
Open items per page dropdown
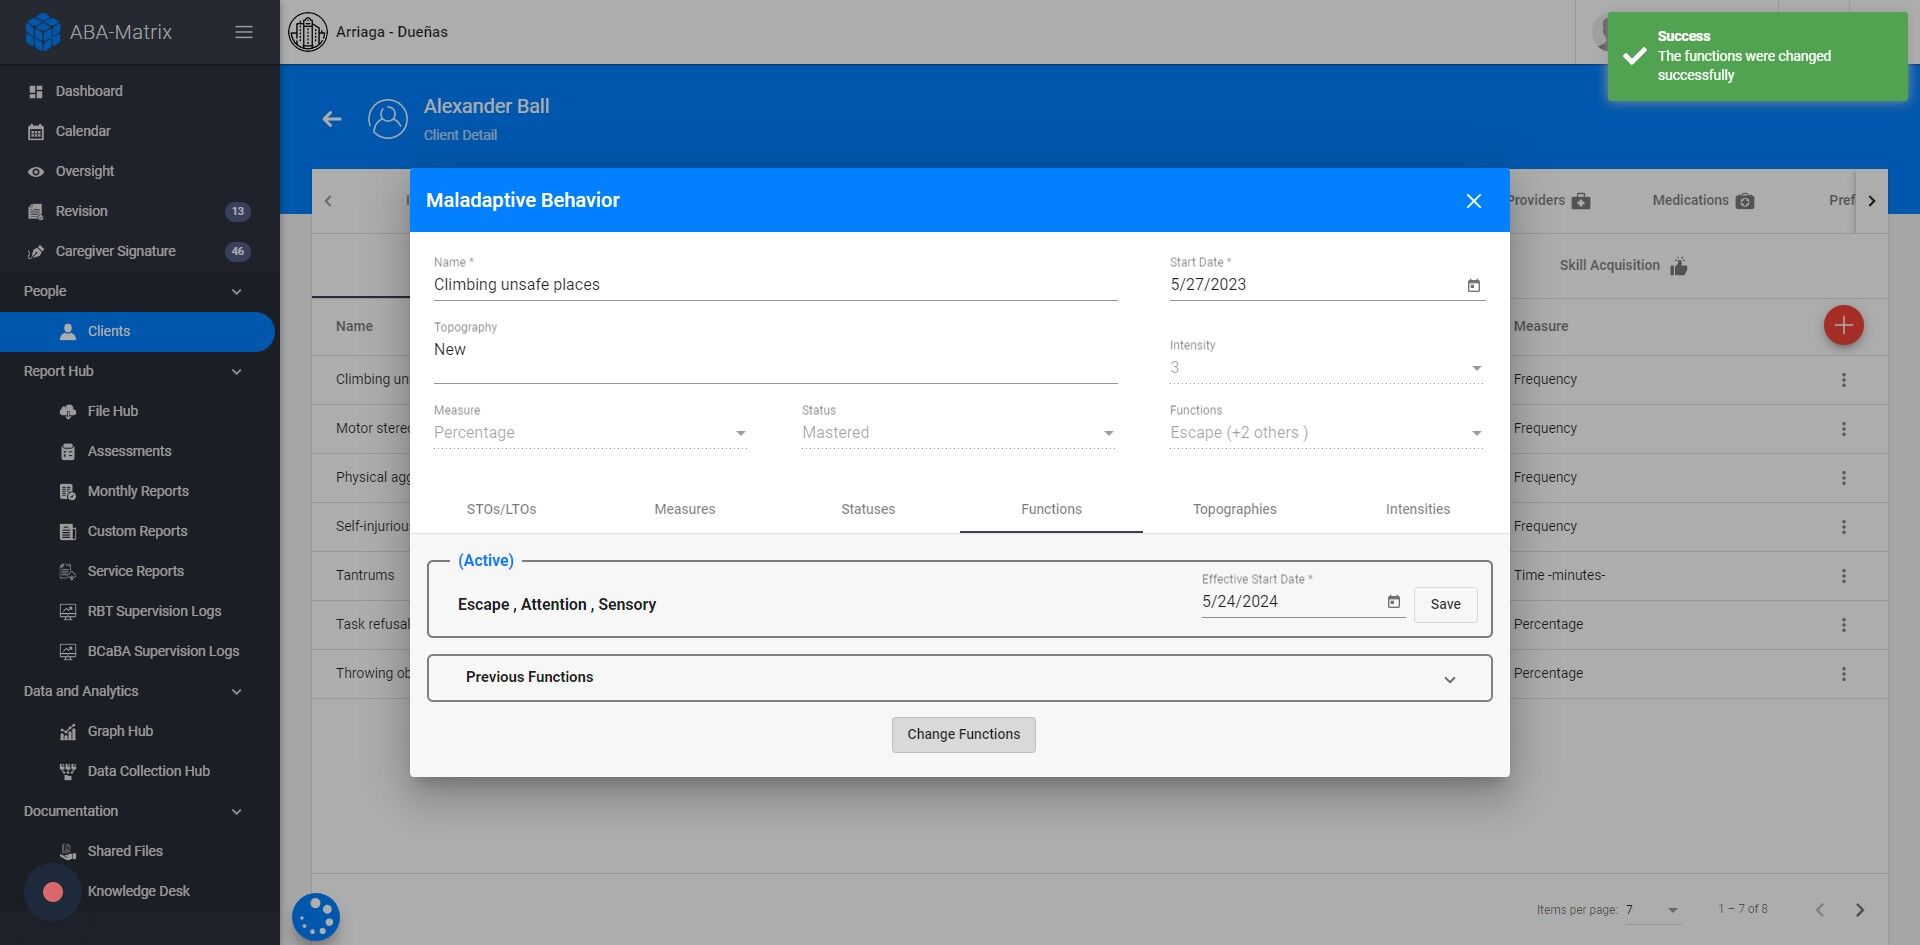click(x=1653, y=910)
